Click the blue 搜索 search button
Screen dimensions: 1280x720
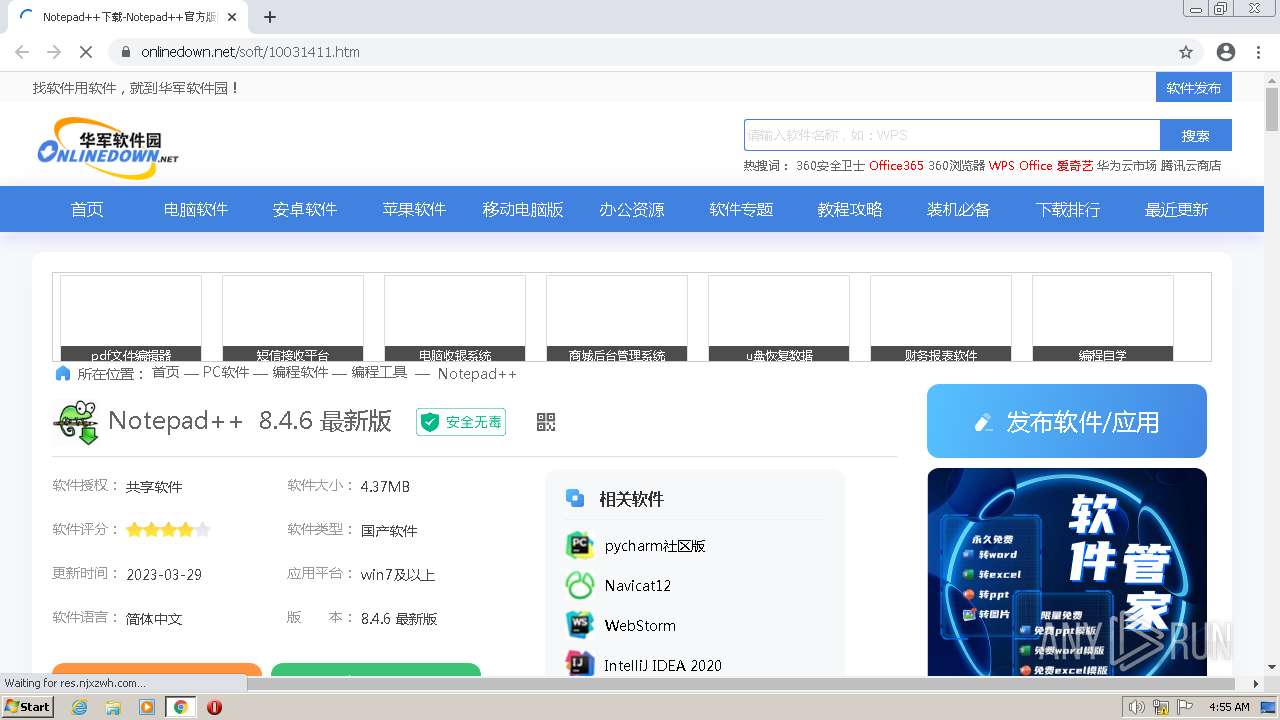[1196, 135]
